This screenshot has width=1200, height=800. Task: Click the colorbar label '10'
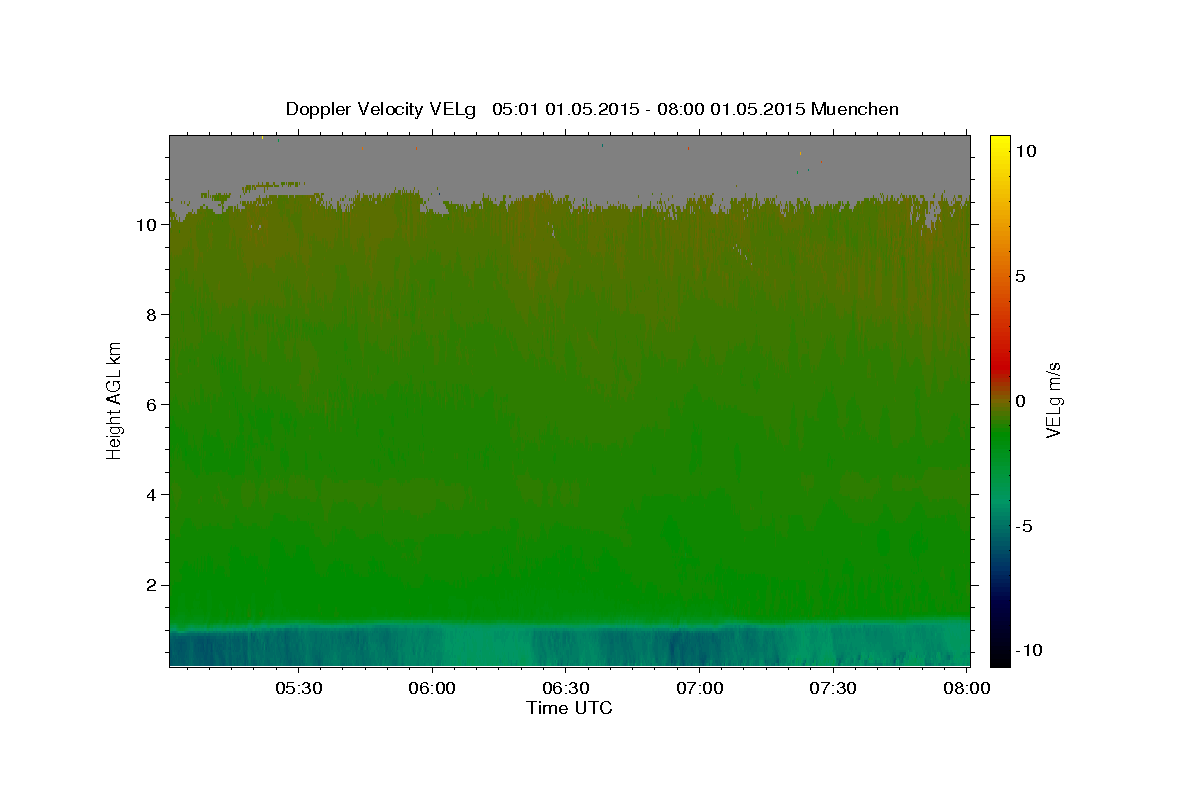[x=1025, y=151]
